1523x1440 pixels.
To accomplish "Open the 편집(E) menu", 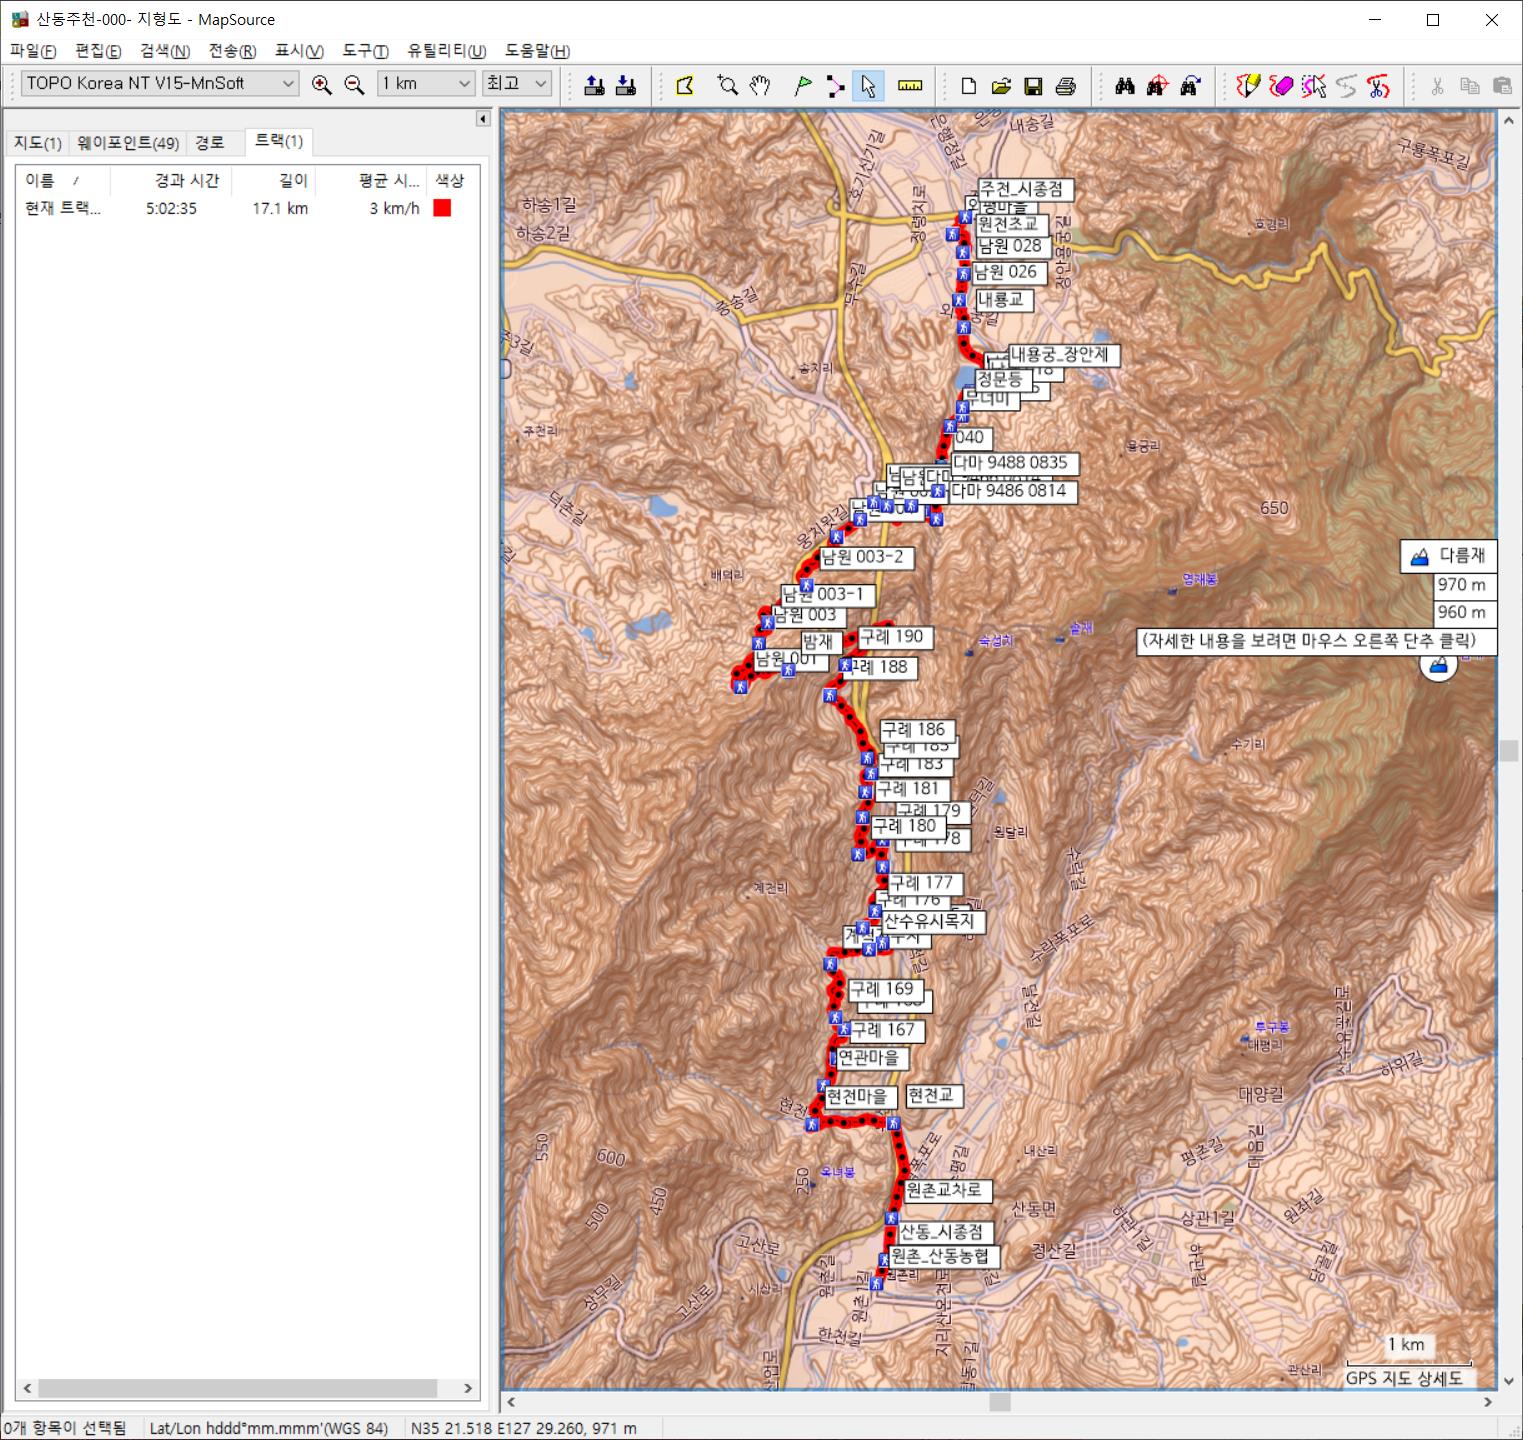I will [98, 51].
